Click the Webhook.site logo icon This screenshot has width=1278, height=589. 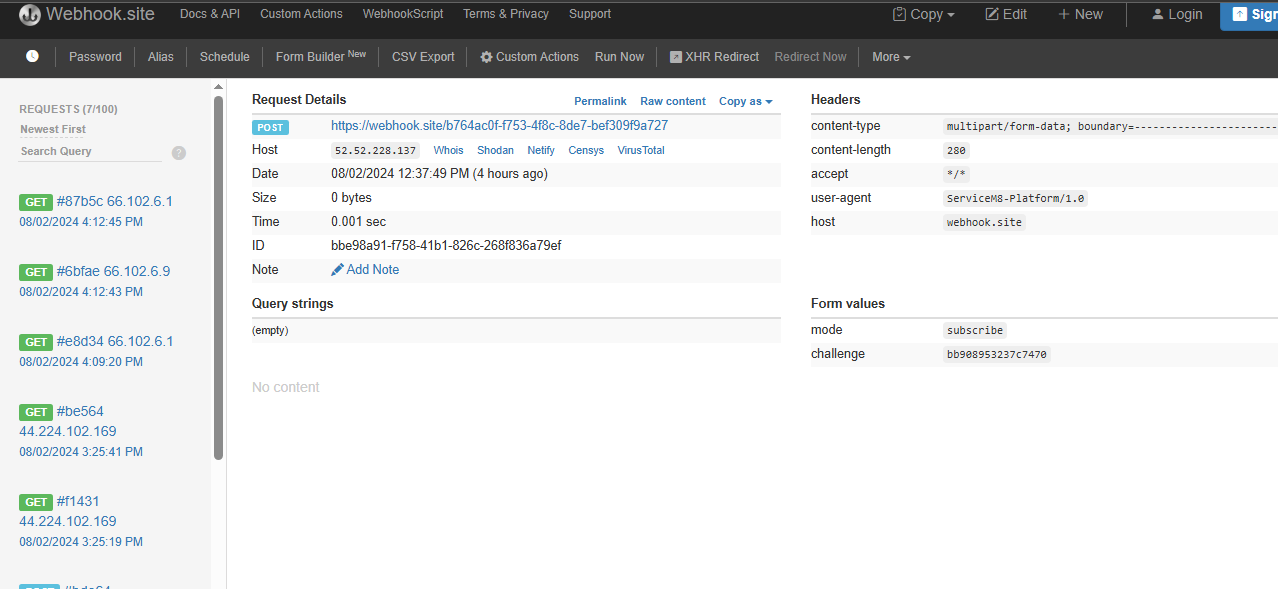pos(29,15)
